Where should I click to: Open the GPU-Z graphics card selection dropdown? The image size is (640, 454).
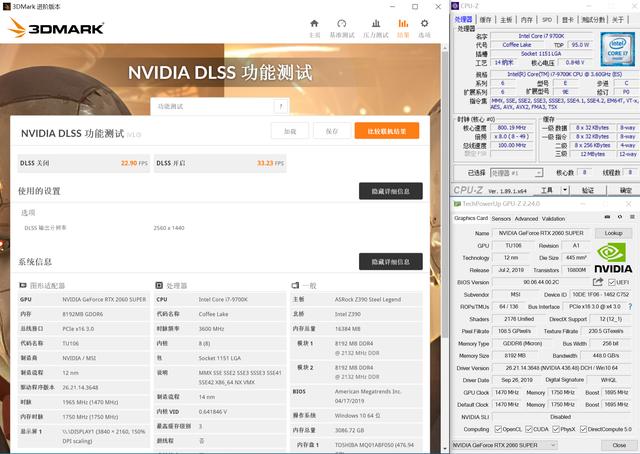(x=504, y=445)
